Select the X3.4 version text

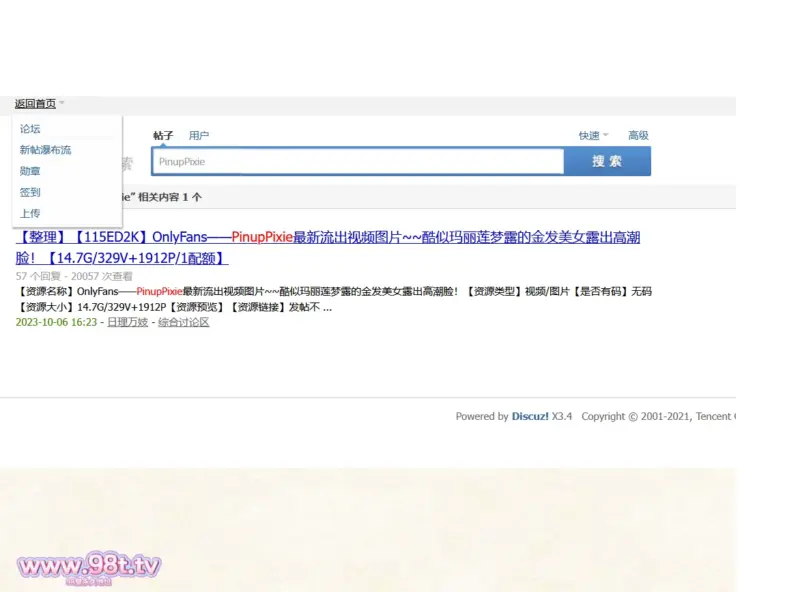coord(562,416)
